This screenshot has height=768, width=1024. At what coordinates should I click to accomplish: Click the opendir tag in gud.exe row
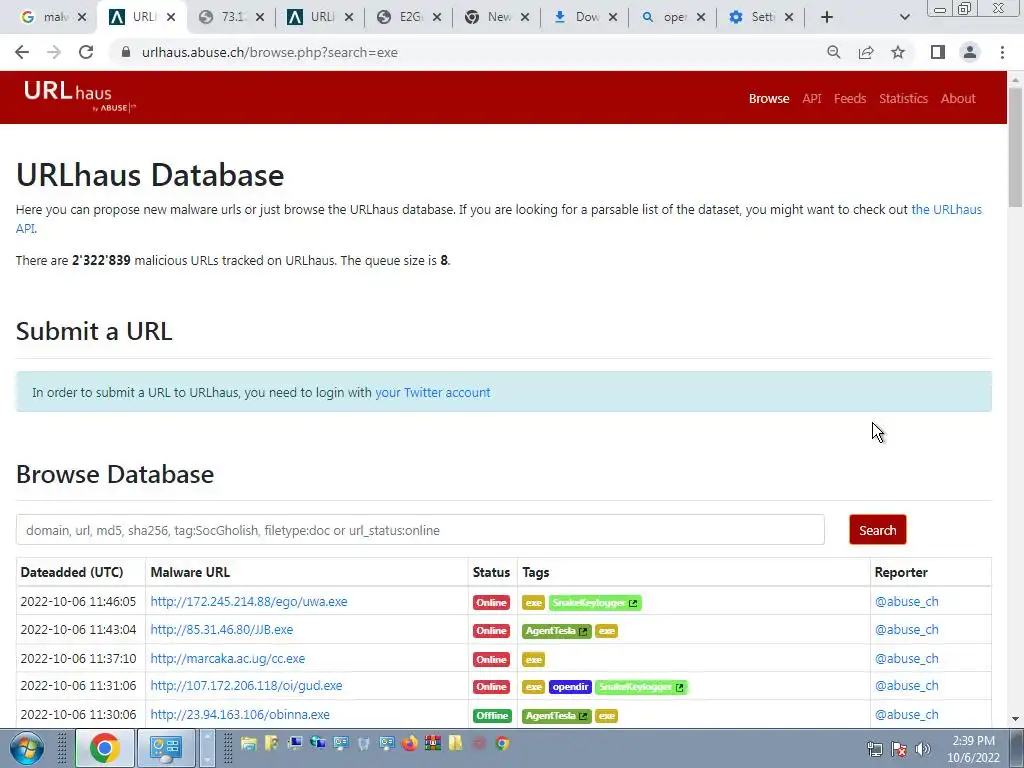tap(570, 687)
